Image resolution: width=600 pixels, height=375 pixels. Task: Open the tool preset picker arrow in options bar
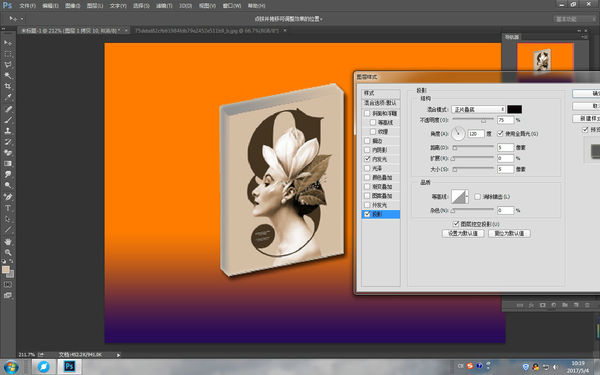point(22,18)
